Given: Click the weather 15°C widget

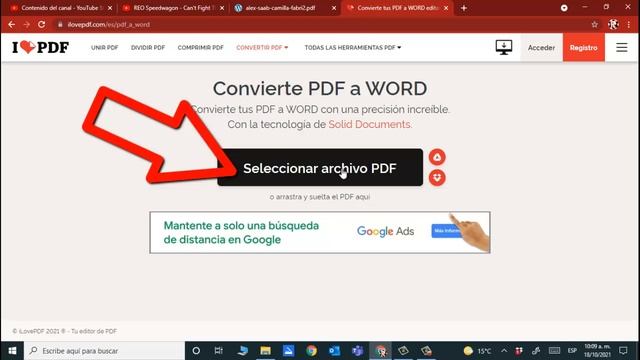Looking at the screenshot, I should coord(477,351).
